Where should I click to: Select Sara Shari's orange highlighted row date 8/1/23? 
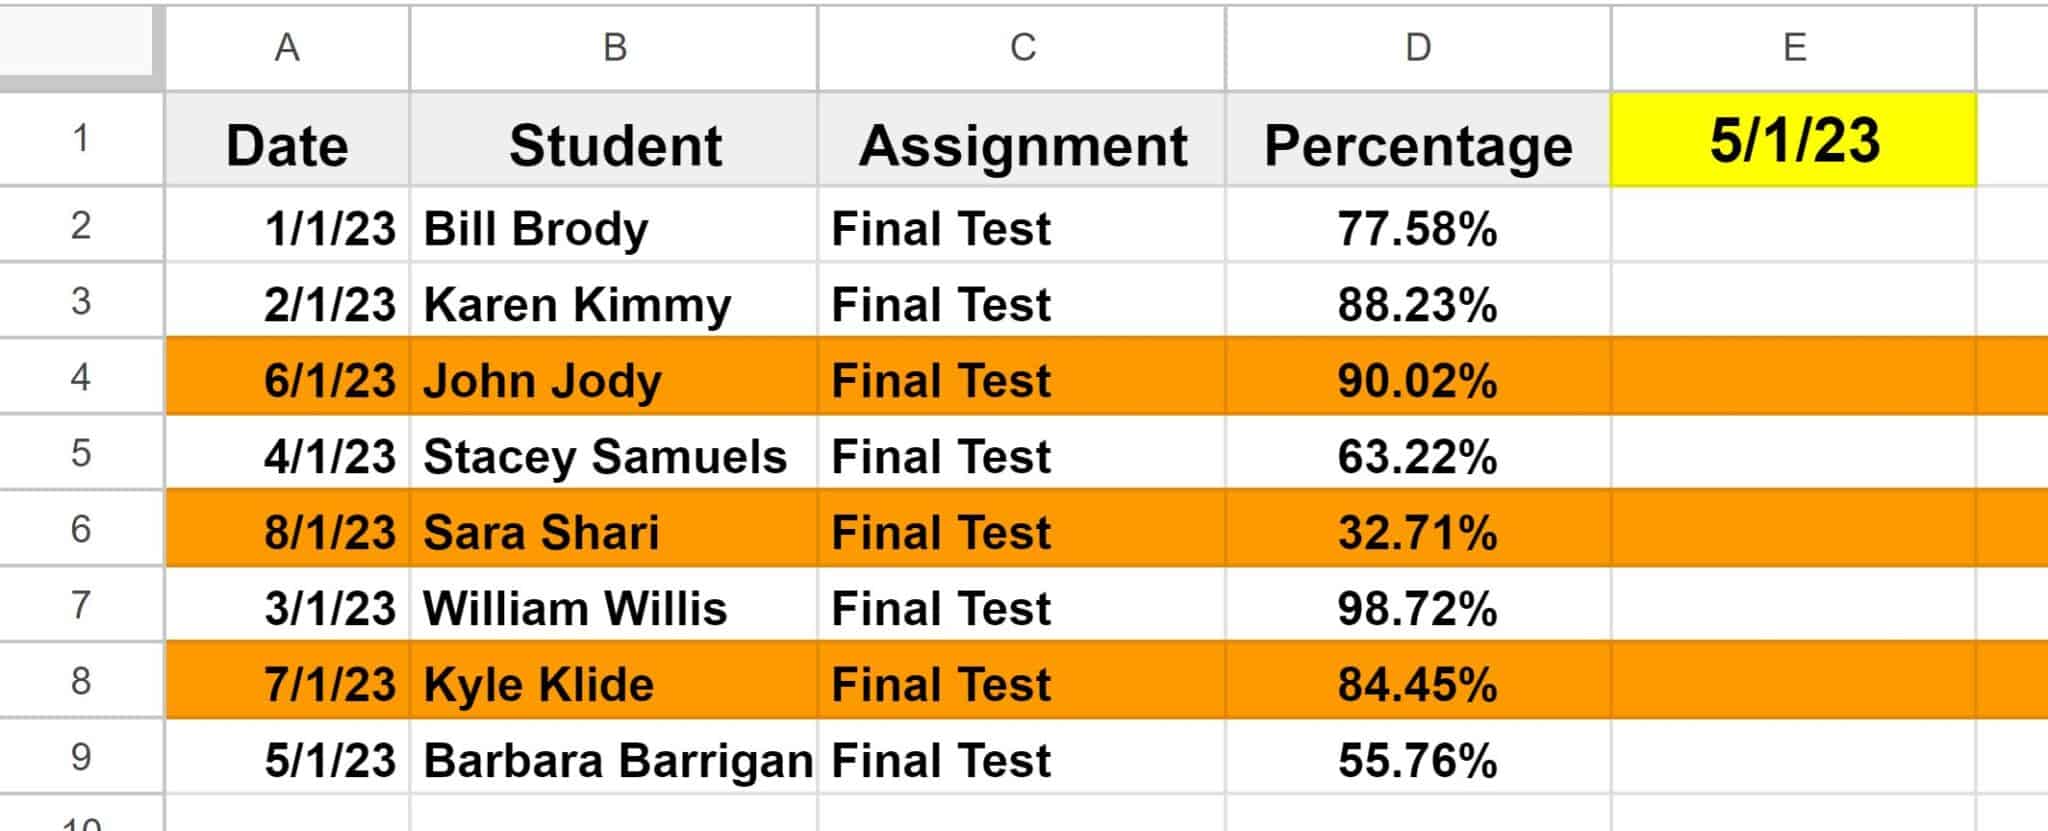point(287,531)
